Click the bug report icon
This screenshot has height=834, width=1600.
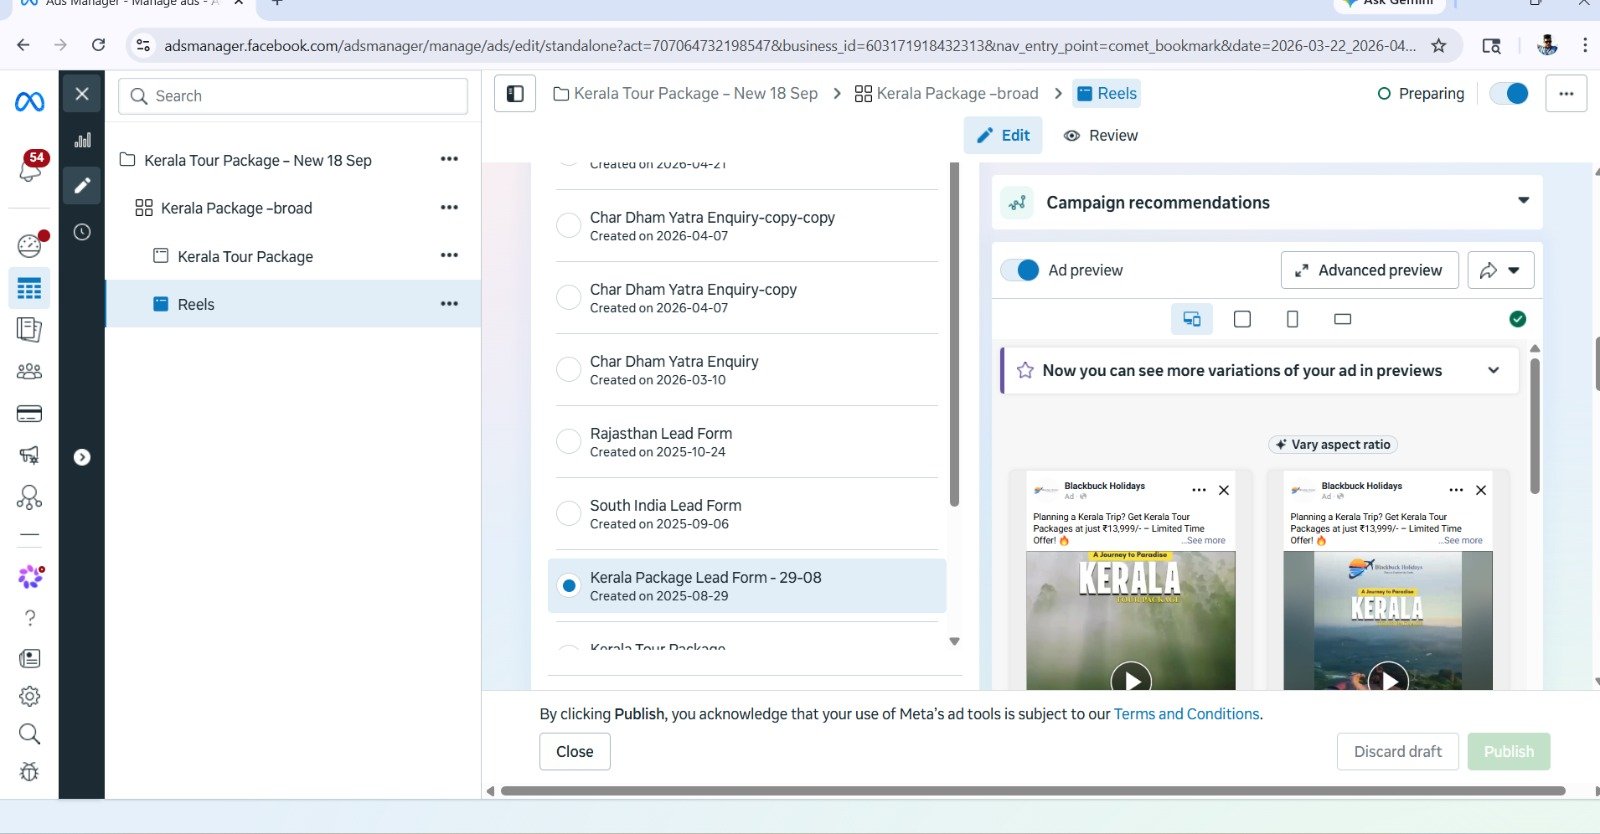pos(30,772)
